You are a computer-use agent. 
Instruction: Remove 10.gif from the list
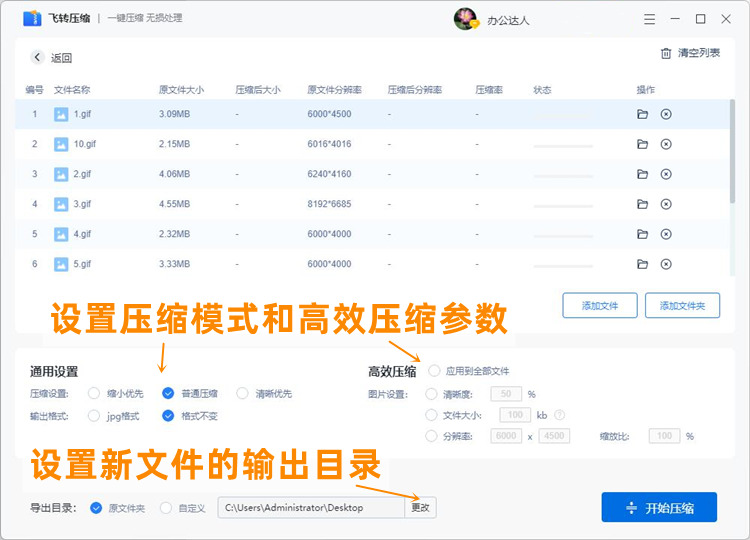point(666,144)
